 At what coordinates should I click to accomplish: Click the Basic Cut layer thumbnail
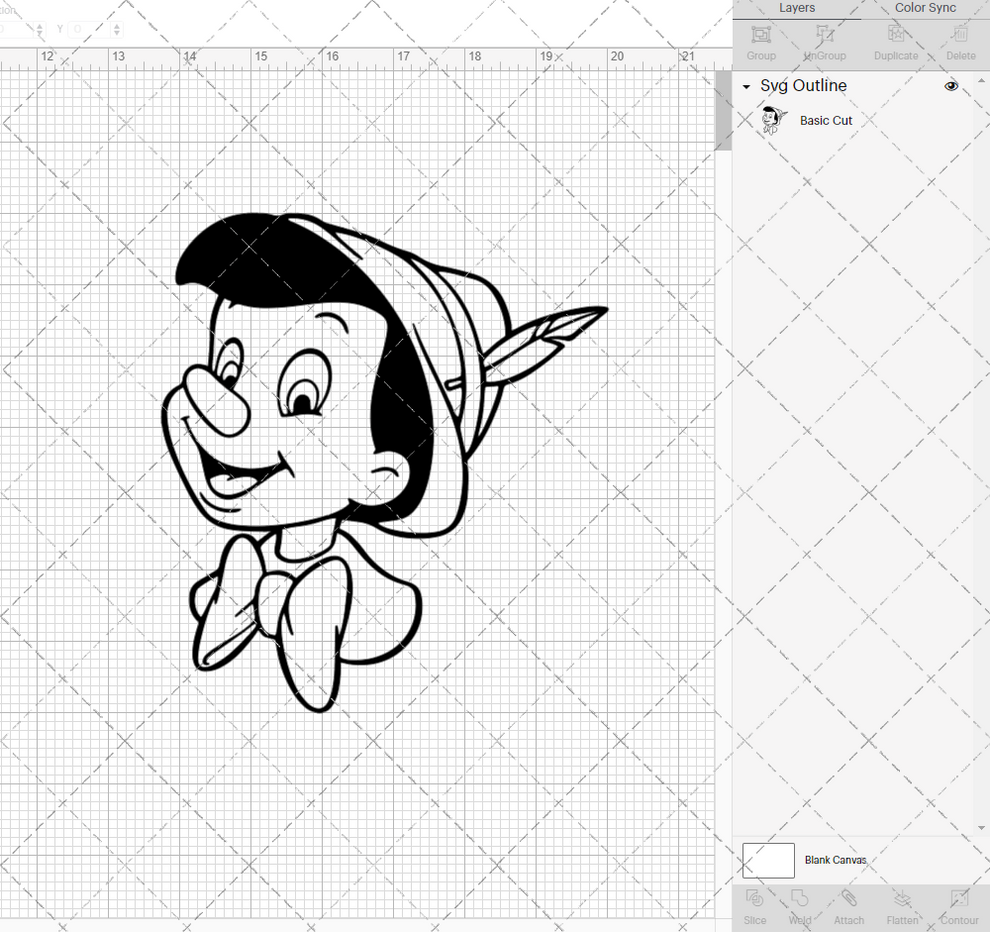[x=771, y=119]
